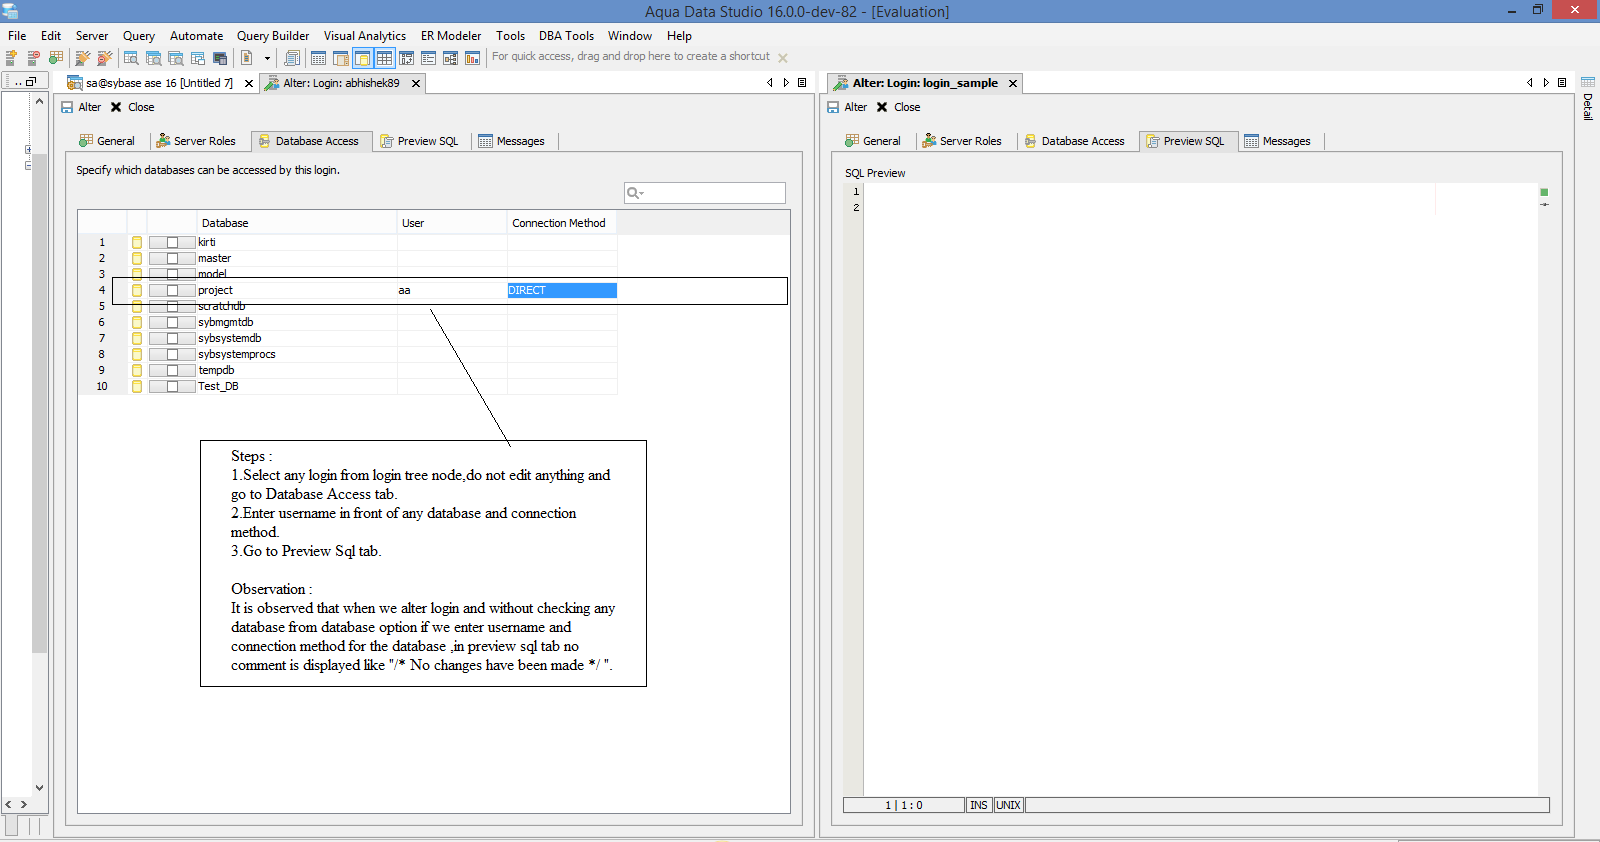The height and width of the screenshot is (842, 1600).
Task: Open the dropdown arrow next to document toolbar icon
Action: (267, 58)
